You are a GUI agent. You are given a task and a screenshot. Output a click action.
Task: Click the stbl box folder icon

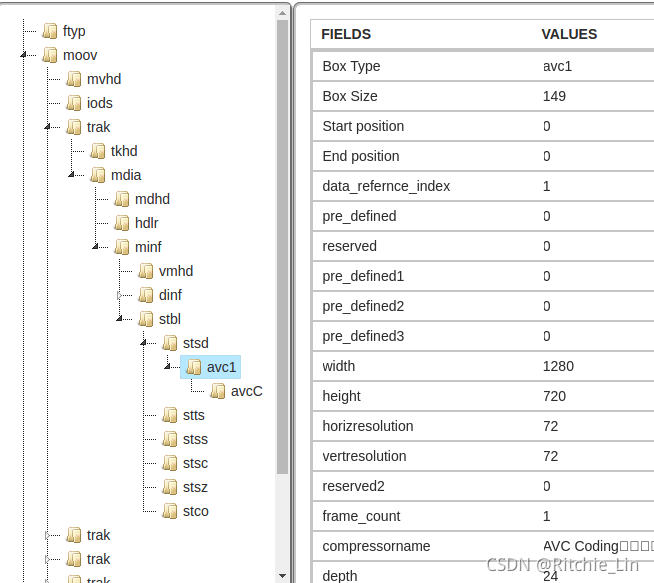[x=146, y=319]
